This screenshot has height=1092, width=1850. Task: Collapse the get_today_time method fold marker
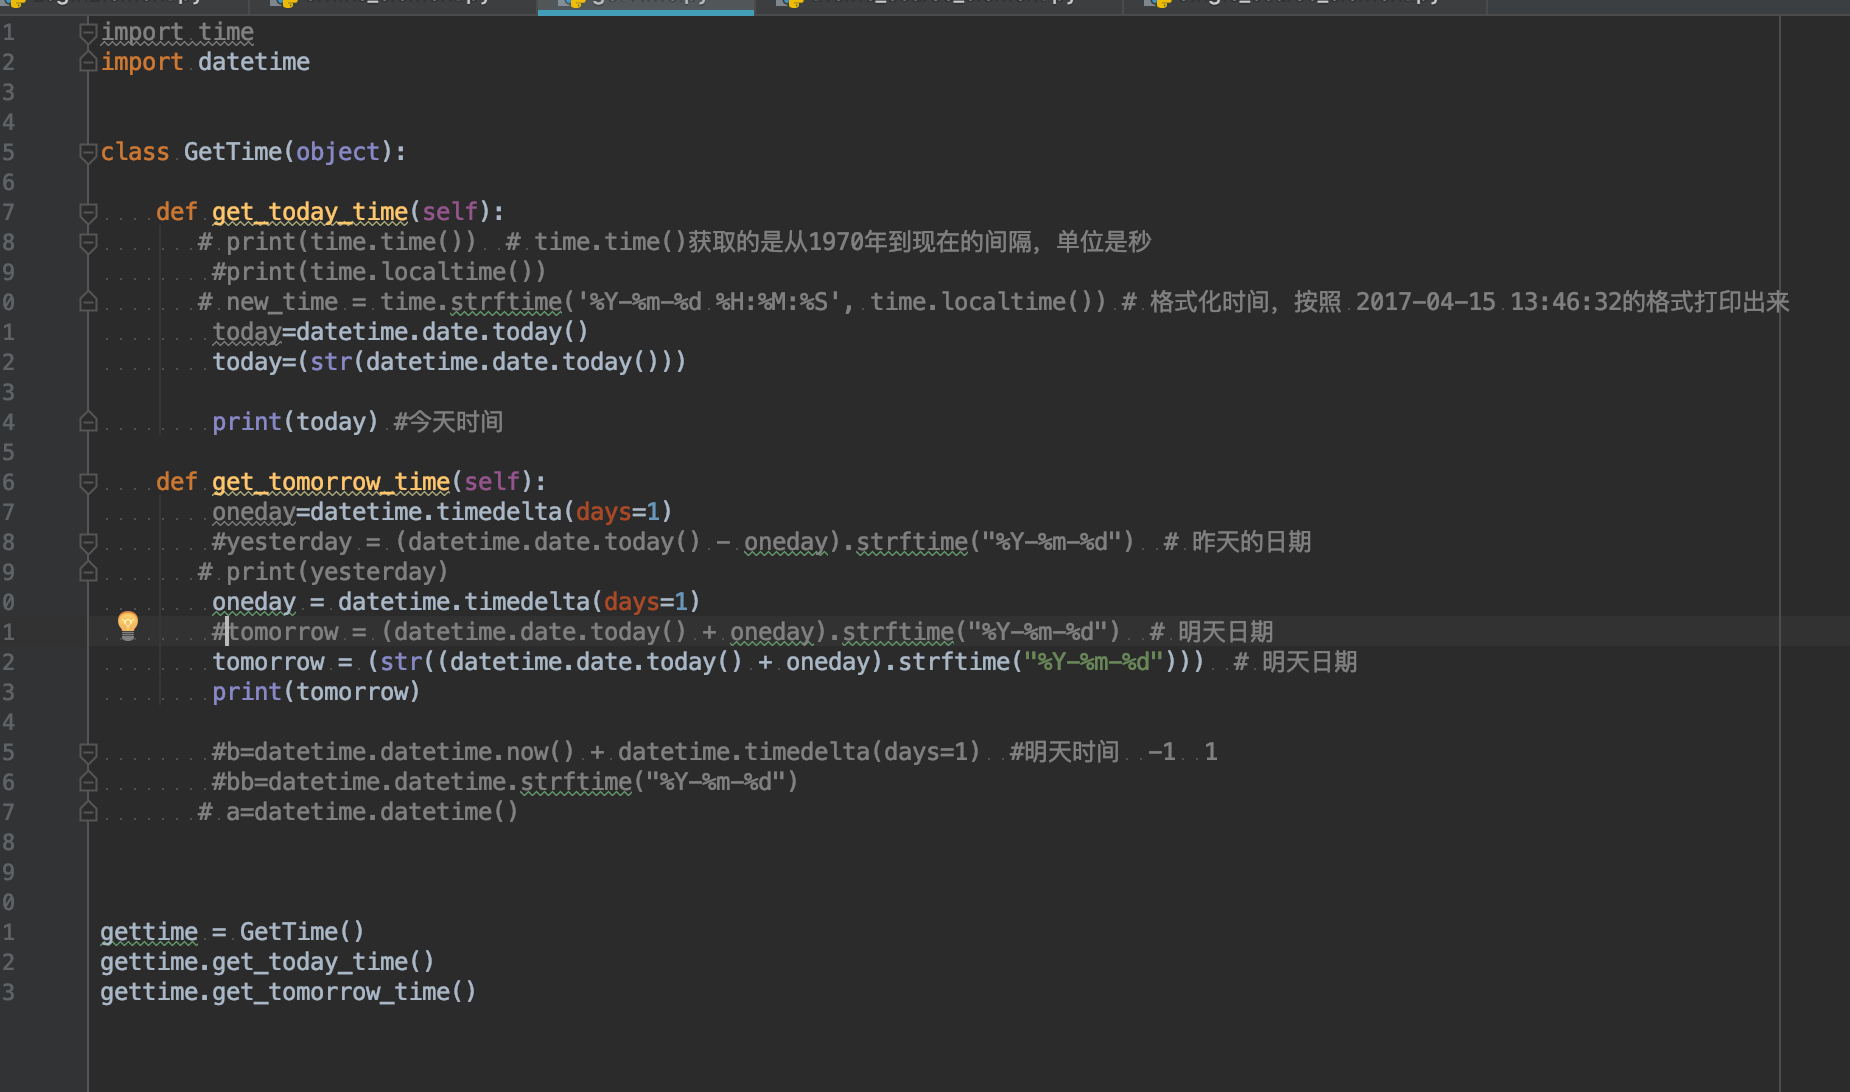[88, 213]
